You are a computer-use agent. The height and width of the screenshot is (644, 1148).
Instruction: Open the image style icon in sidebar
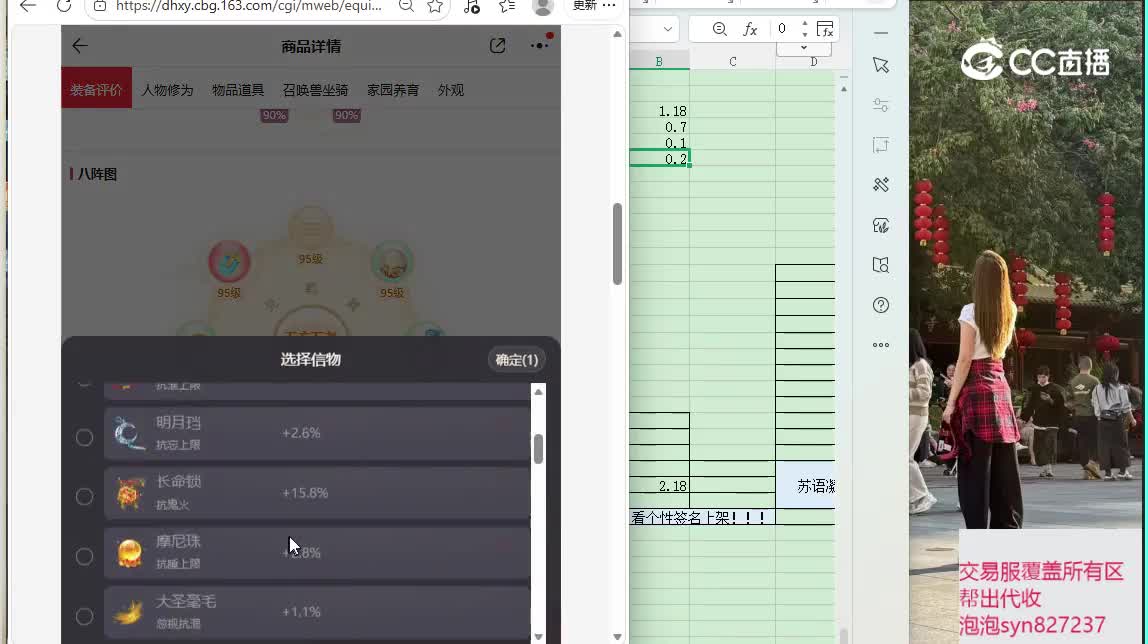pos(881,225)
